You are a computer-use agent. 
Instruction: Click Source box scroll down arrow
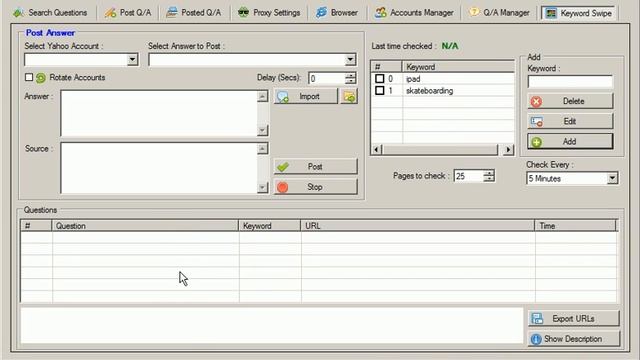(262, 187)
